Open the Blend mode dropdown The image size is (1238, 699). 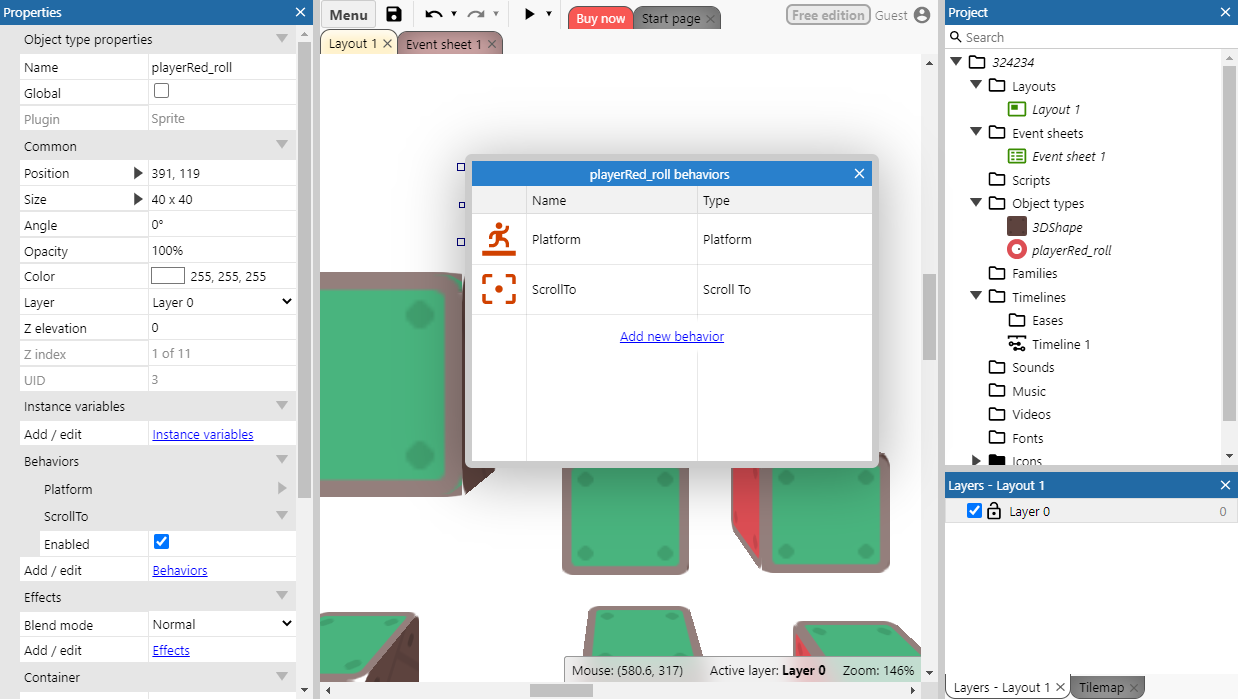[222, 623]
